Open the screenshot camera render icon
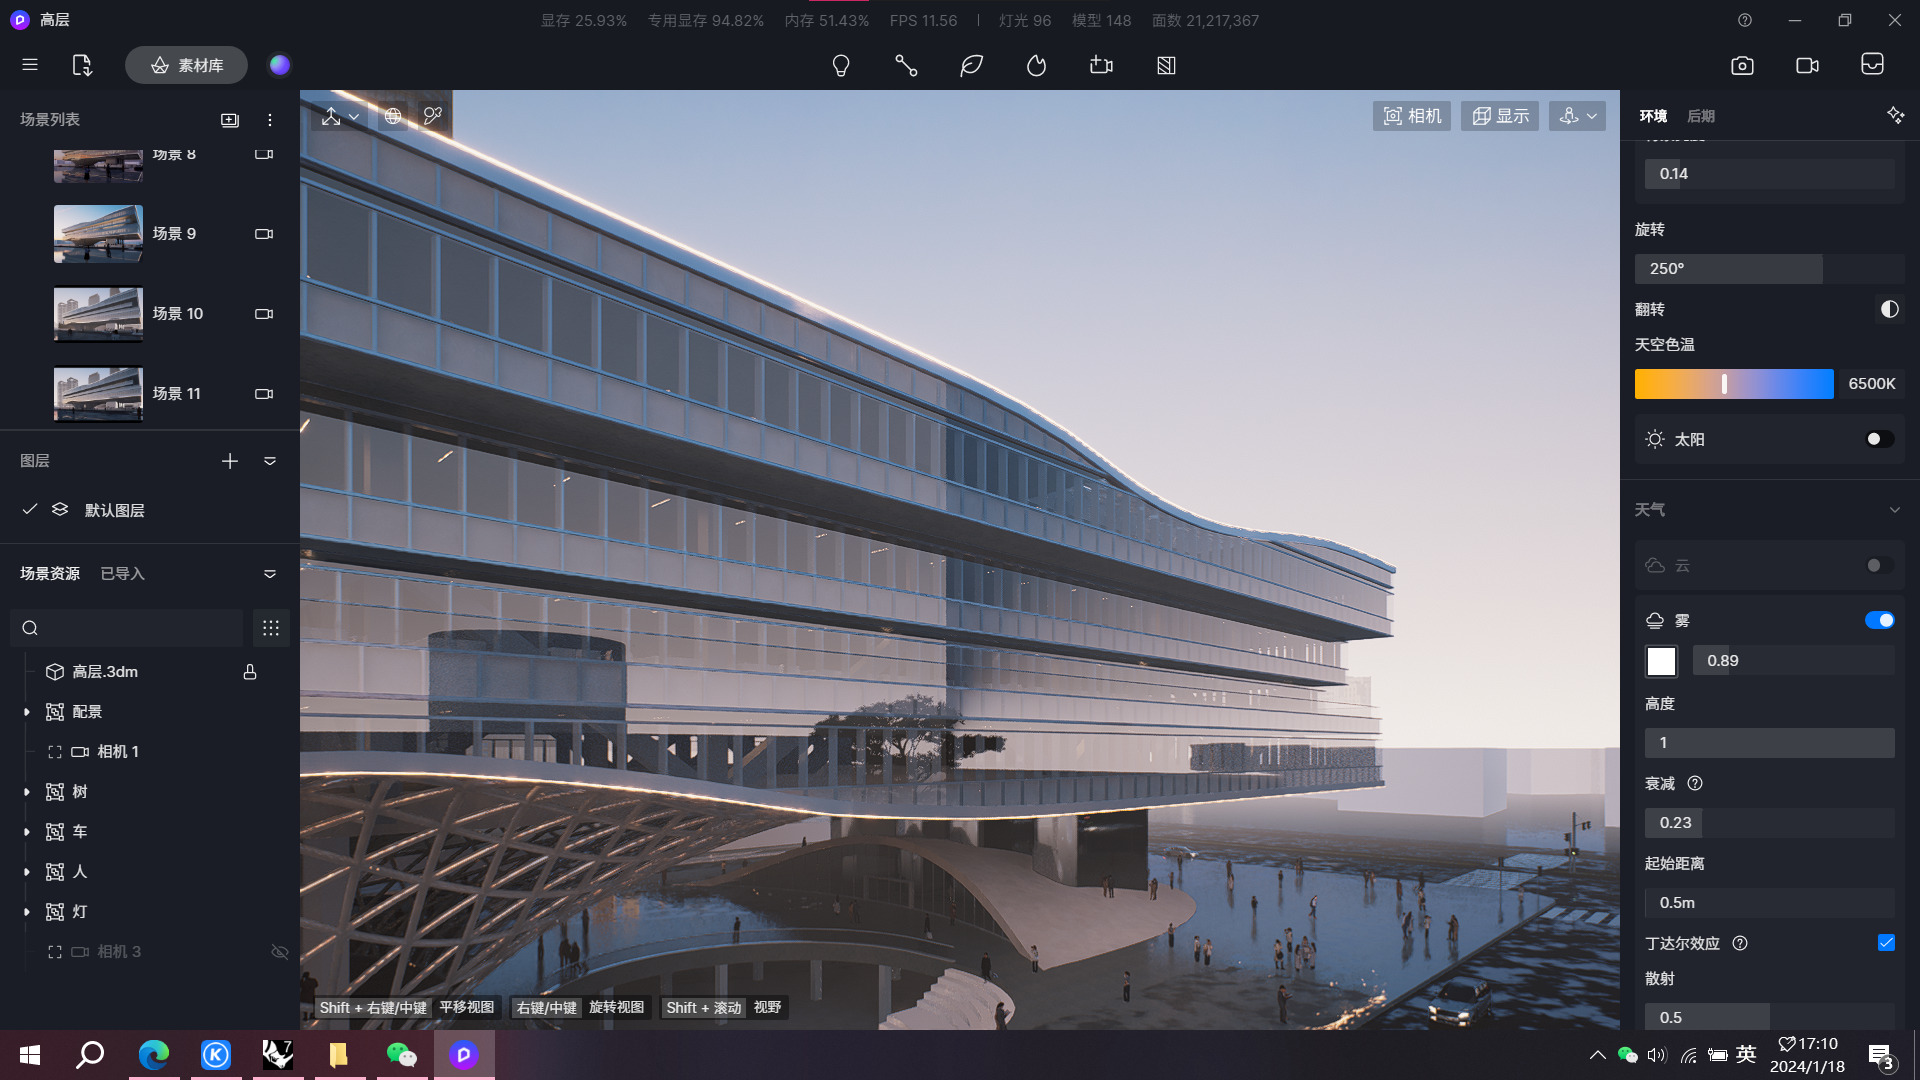Image resolution: width=1920 pixels, height=1080 pixels. [1742, 66]
